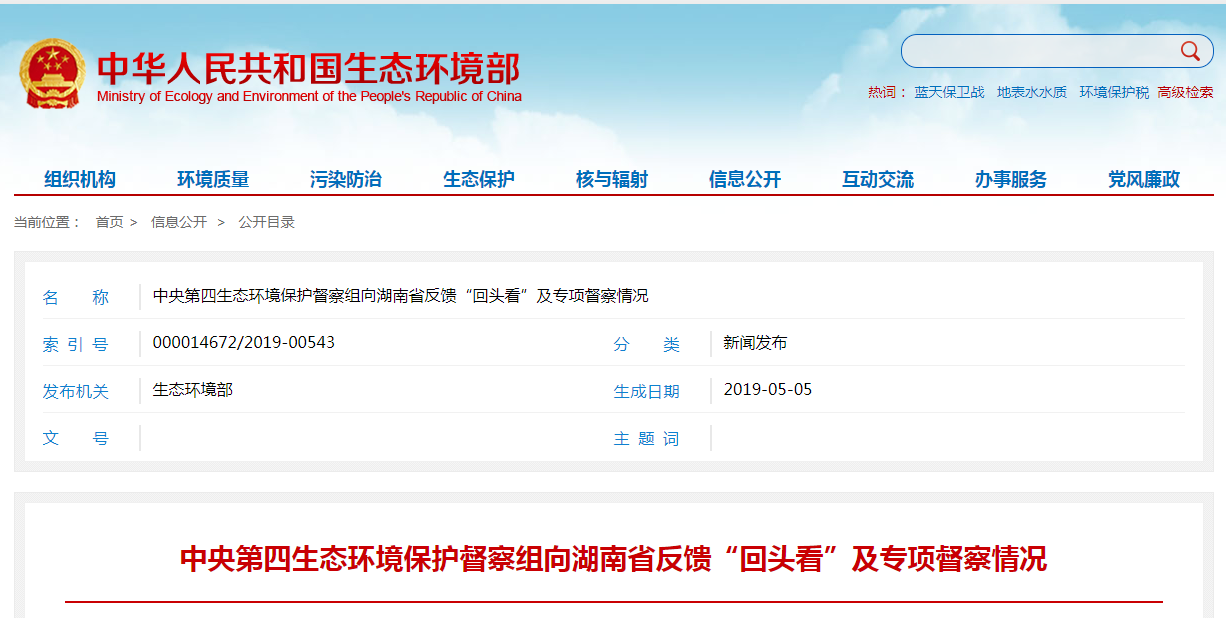Click the 索引号 field label
The image size is (1226, 618).
(x=75, y=345)
